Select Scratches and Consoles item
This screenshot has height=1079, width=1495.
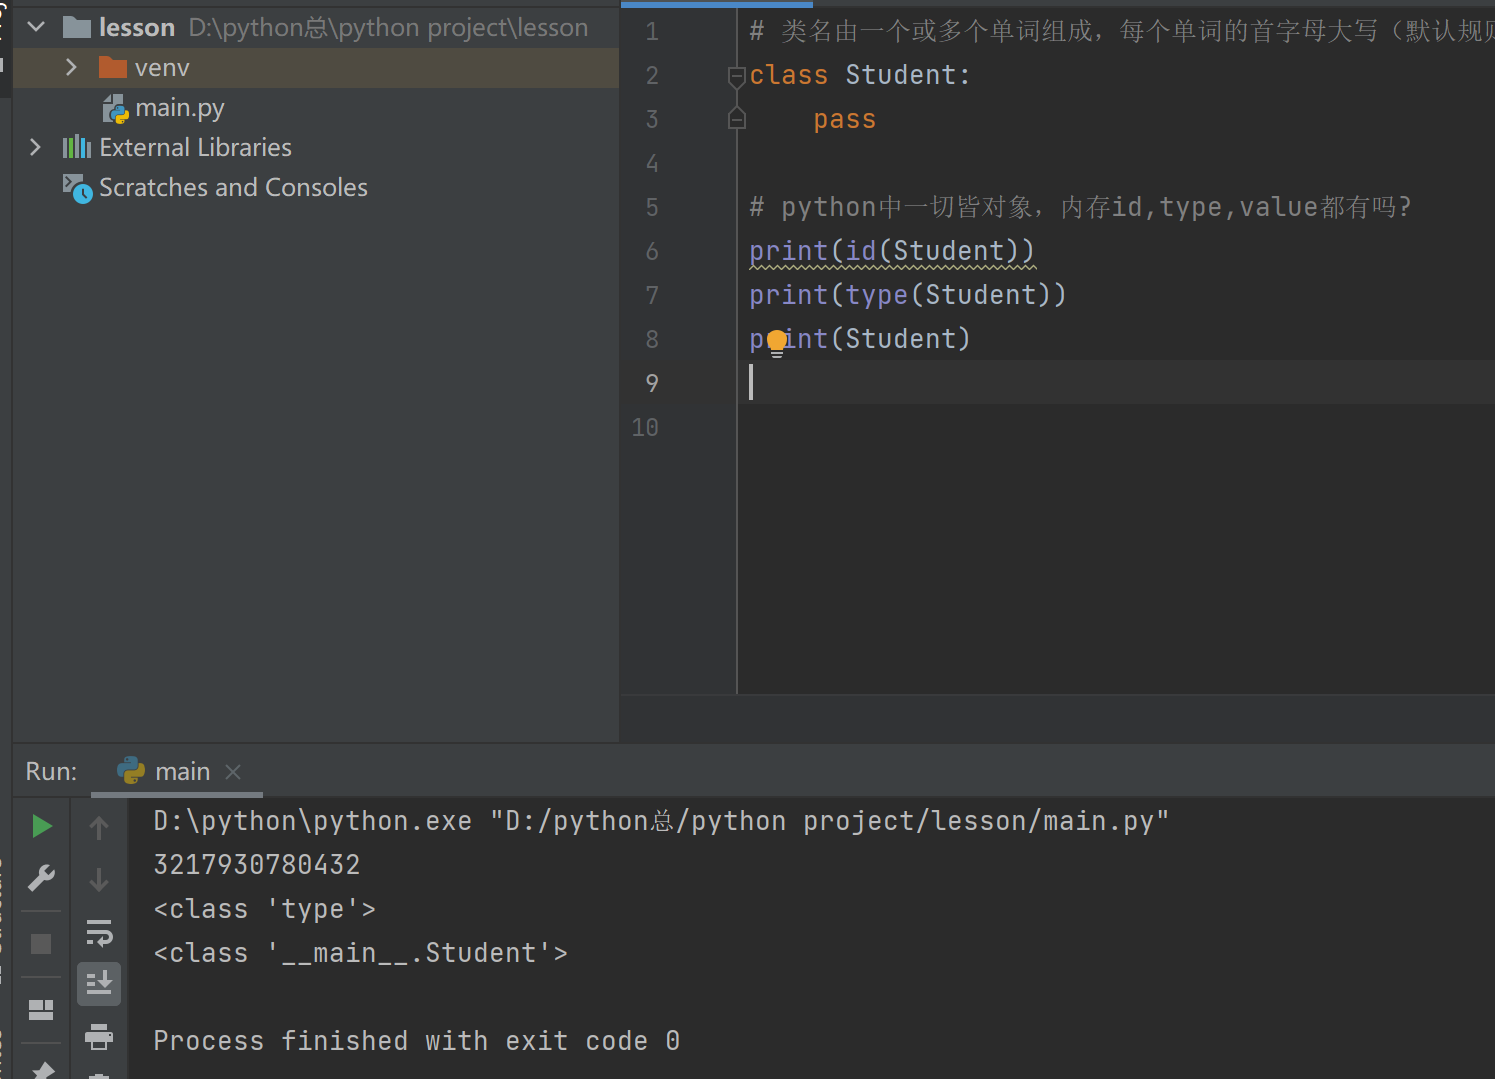(233, 188)
